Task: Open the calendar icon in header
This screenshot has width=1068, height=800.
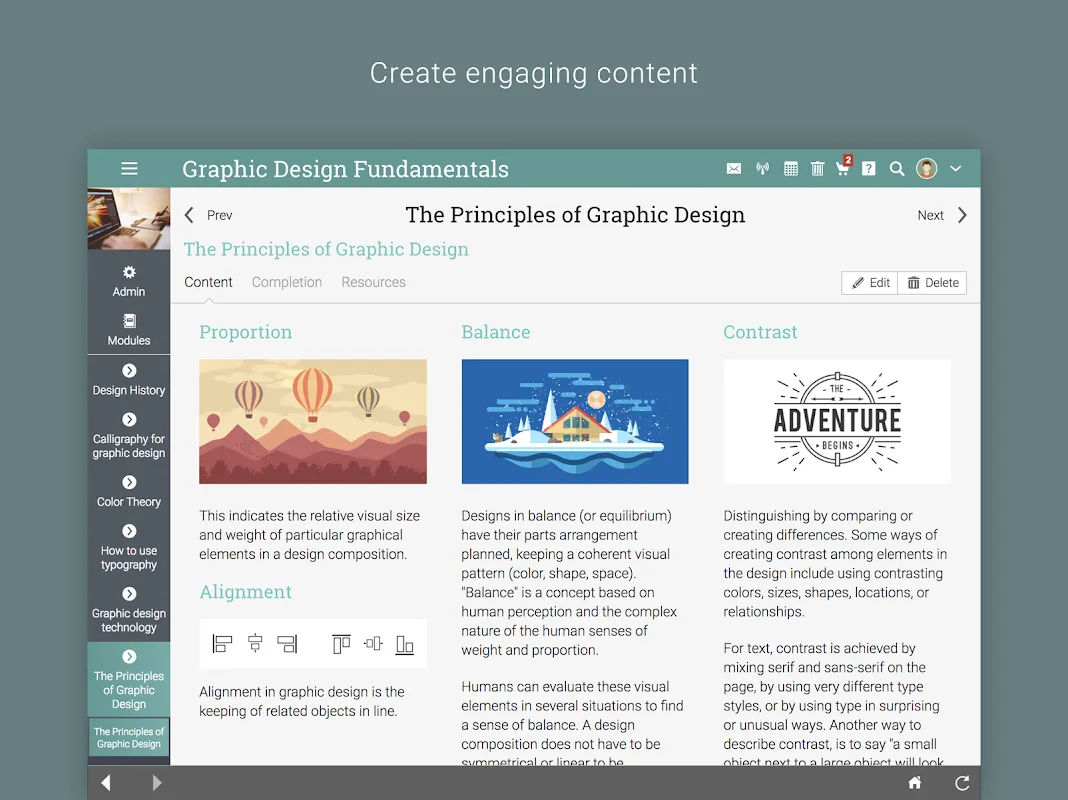Action: (791, 169)
